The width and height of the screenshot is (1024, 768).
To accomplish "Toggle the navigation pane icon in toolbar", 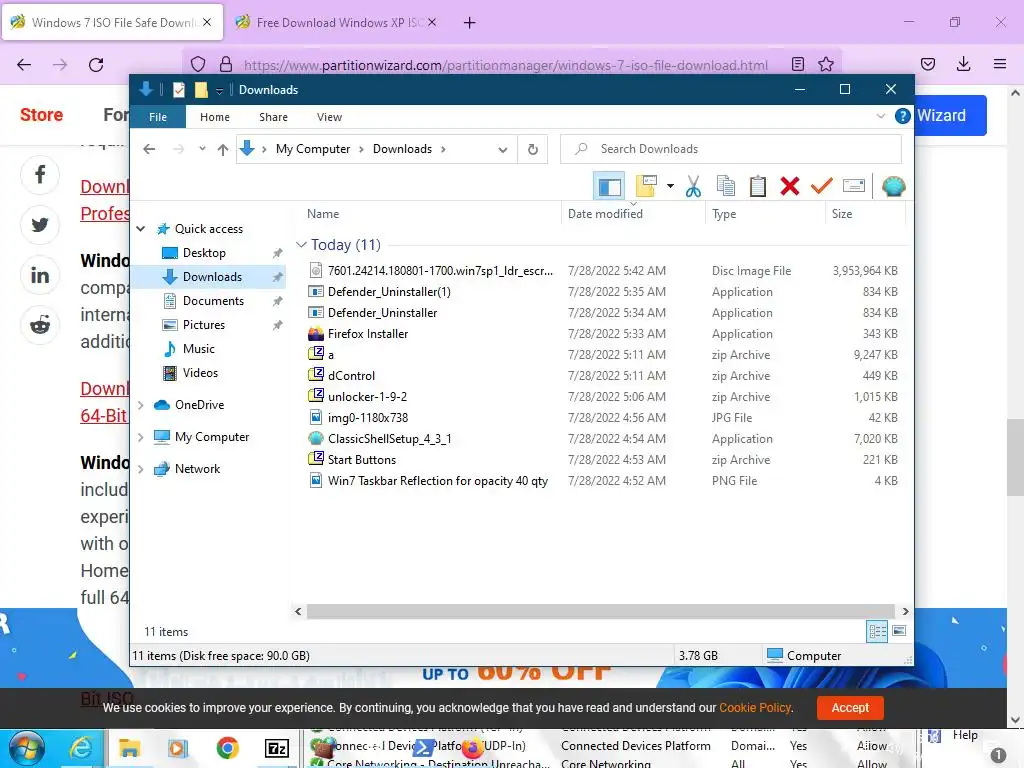I will click(609, 187).
